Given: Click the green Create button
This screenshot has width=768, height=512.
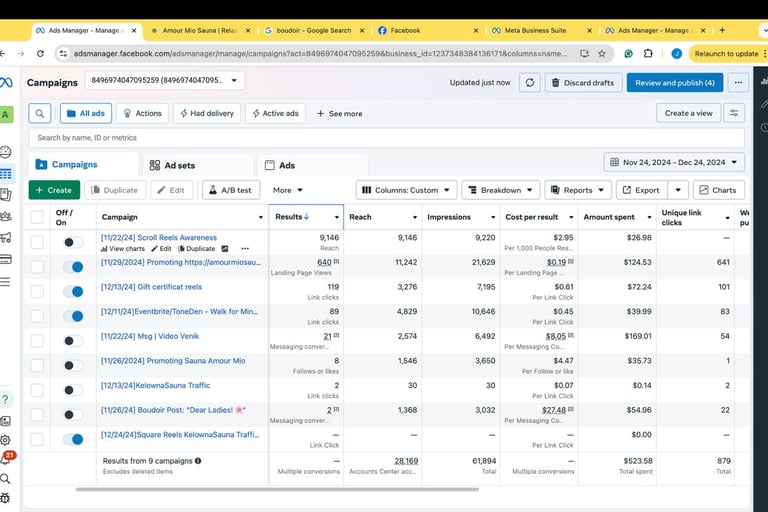Looking at the screenshot, I should pyautogui.click(x=54, y=190).
